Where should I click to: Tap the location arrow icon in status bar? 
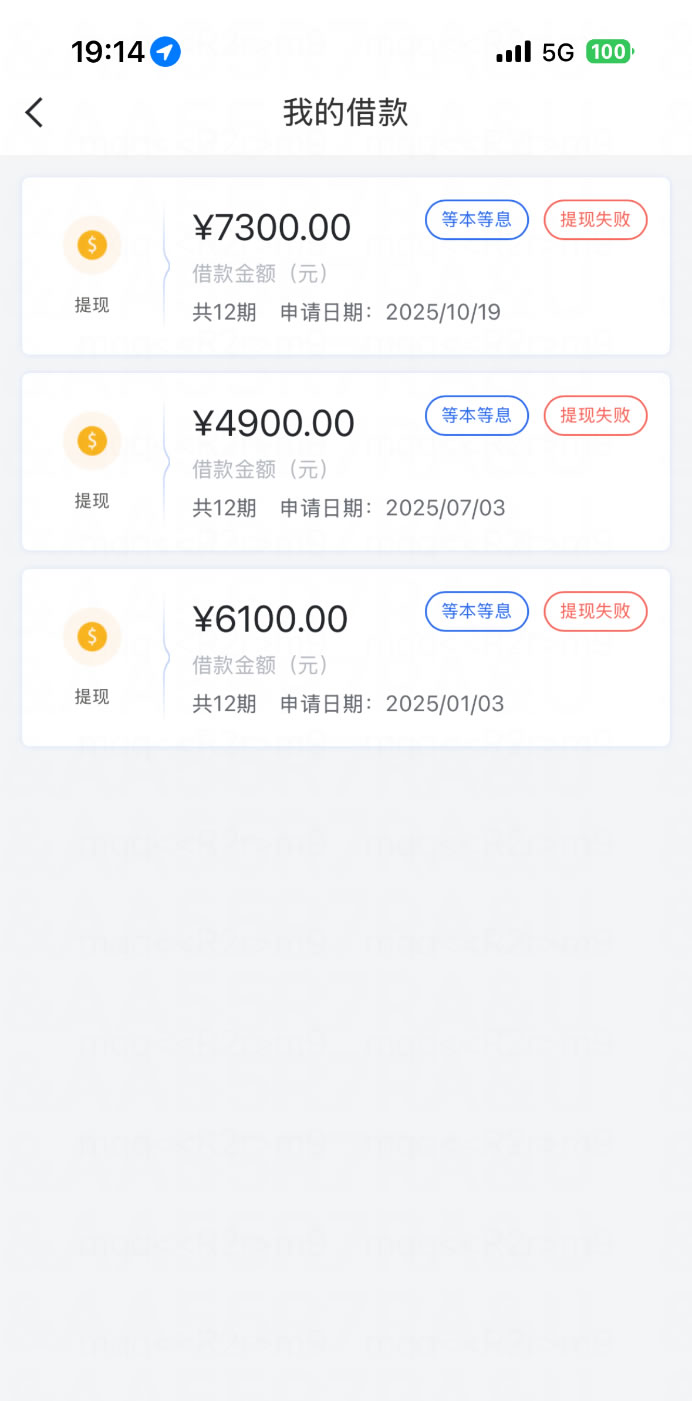(x=166, y=52)
